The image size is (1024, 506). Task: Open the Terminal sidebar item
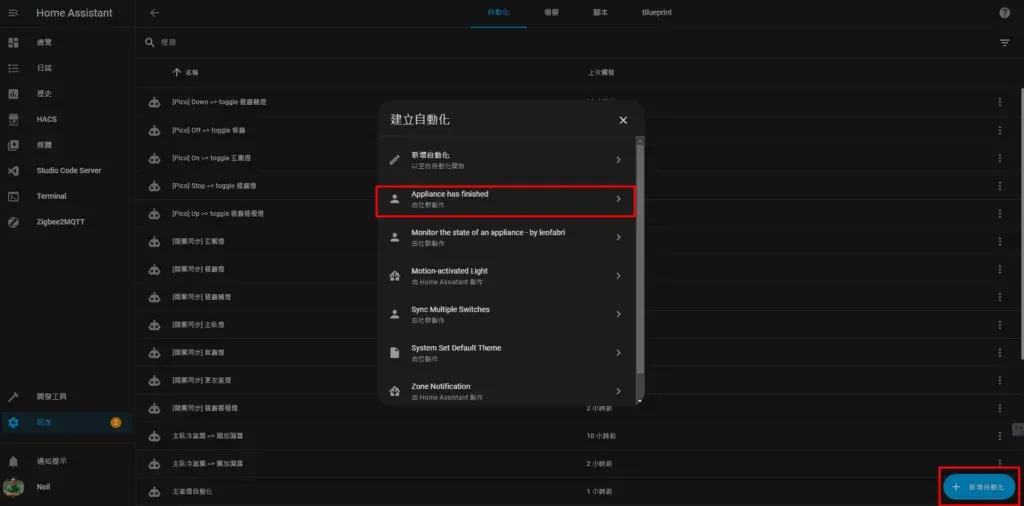(x=51, y=196)
